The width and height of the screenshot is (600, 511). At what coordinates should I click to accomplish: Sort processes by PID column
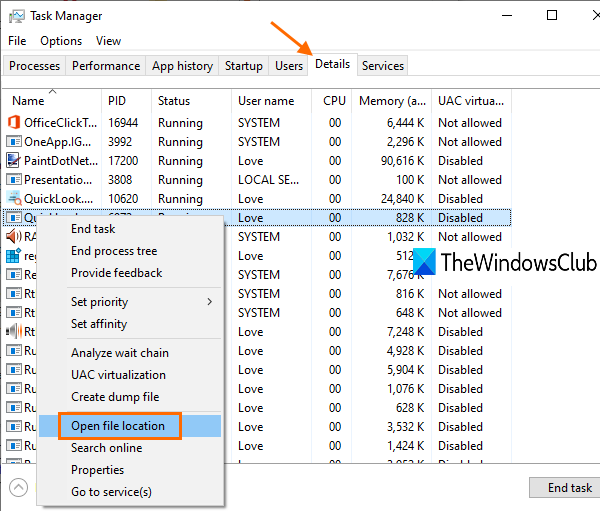point(118,101)
